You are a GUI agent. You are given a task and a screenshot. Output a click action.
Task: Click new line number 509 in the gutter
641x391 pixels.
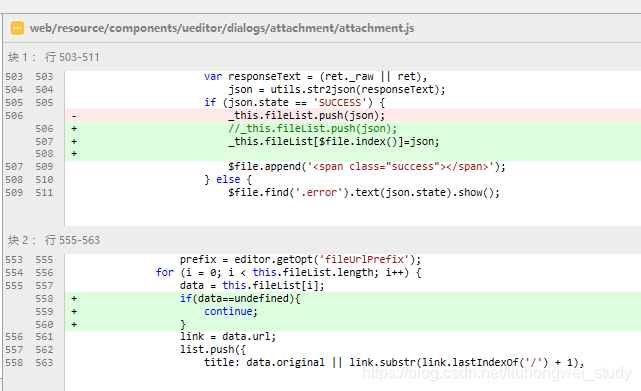coord(44,167)
